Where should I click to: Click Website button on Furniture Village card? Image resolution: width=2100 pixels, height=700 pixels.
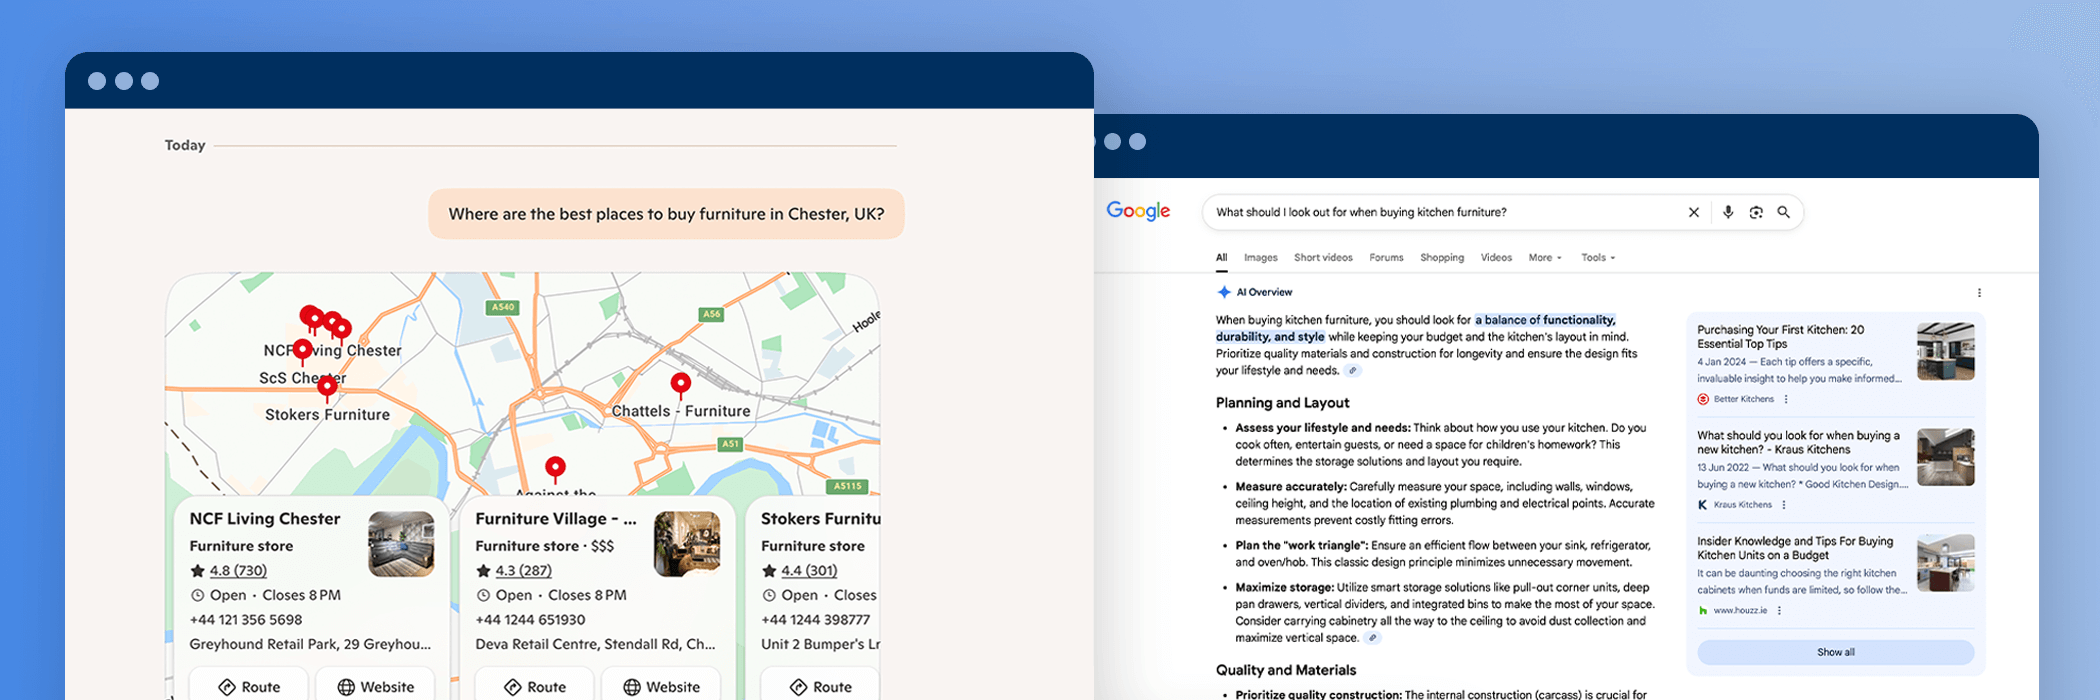661,685
